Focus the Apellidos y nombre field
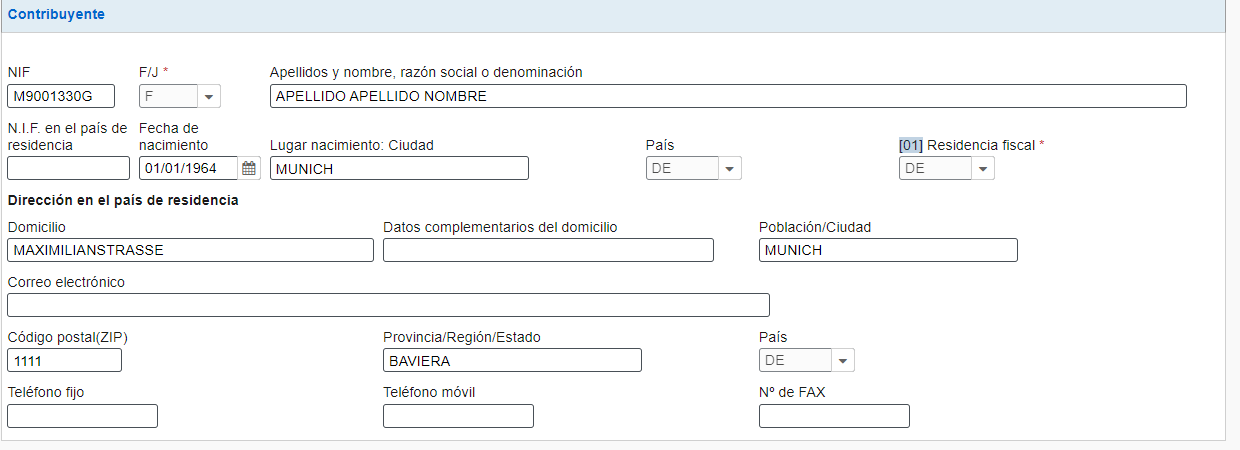This screenshot has height=450, width=1240. coord(727,96)
